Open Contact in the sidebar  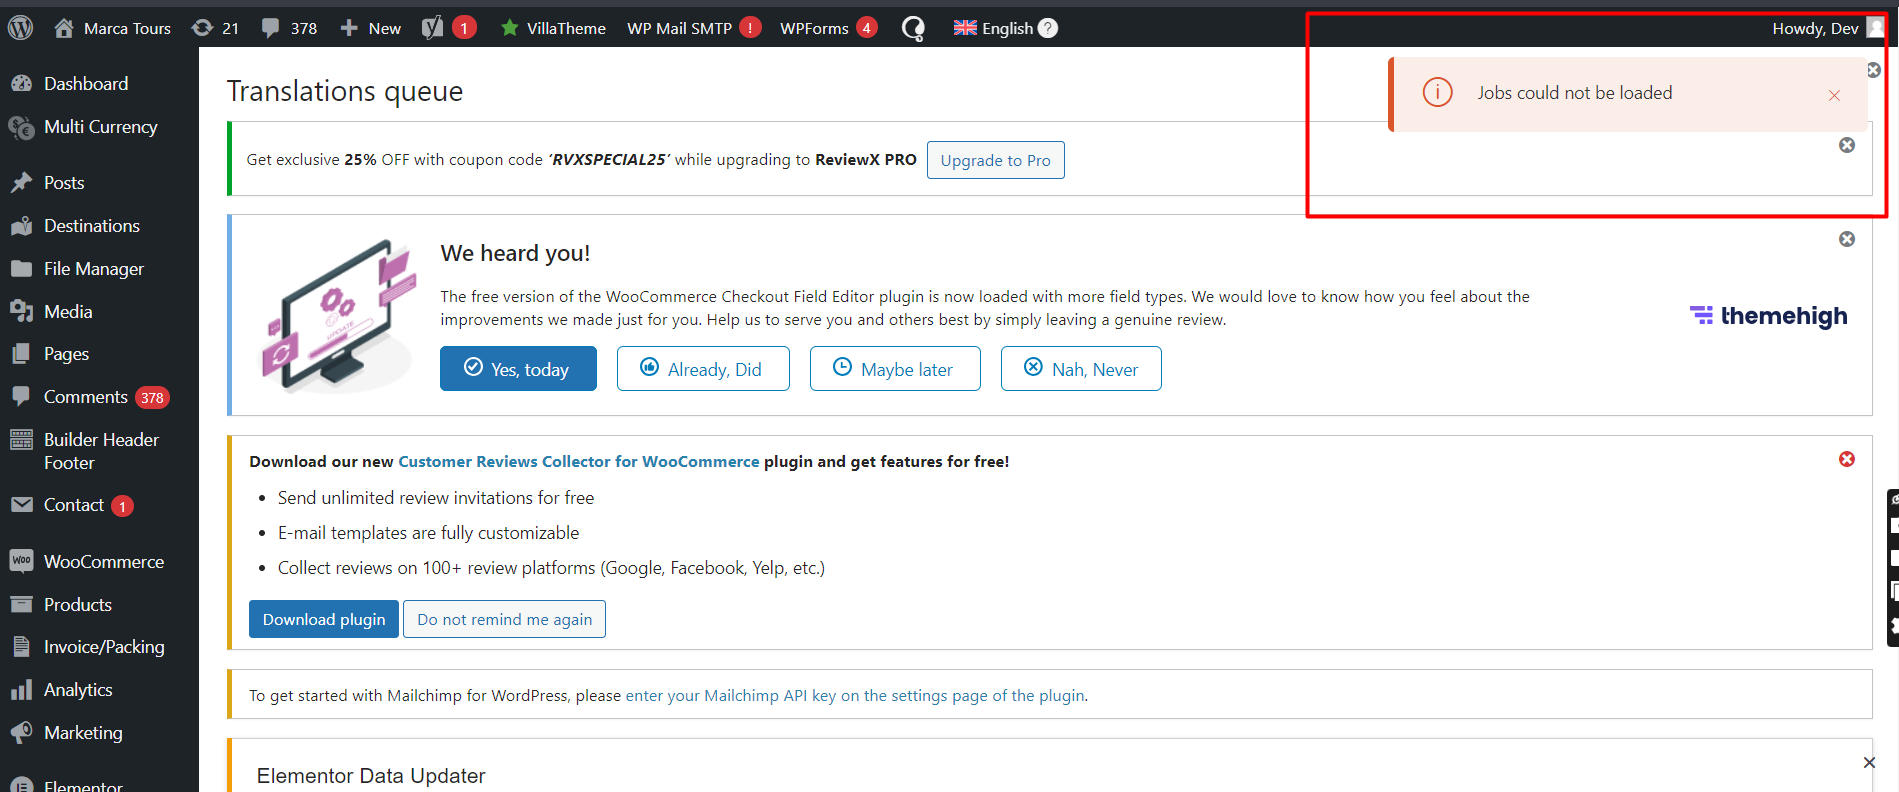pyautogui.click(x=74, y=505)
